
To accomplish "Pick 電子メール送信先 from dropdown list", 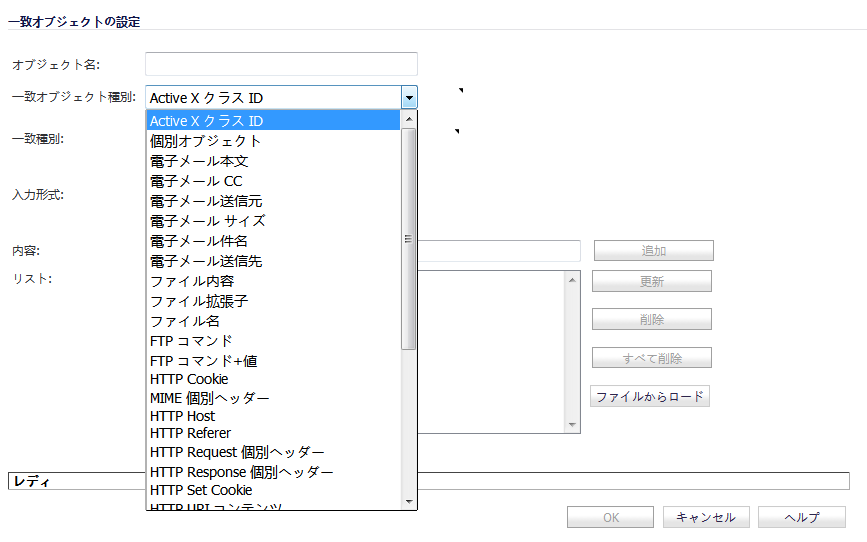I will pyautogui.click(x=273, y=260).
